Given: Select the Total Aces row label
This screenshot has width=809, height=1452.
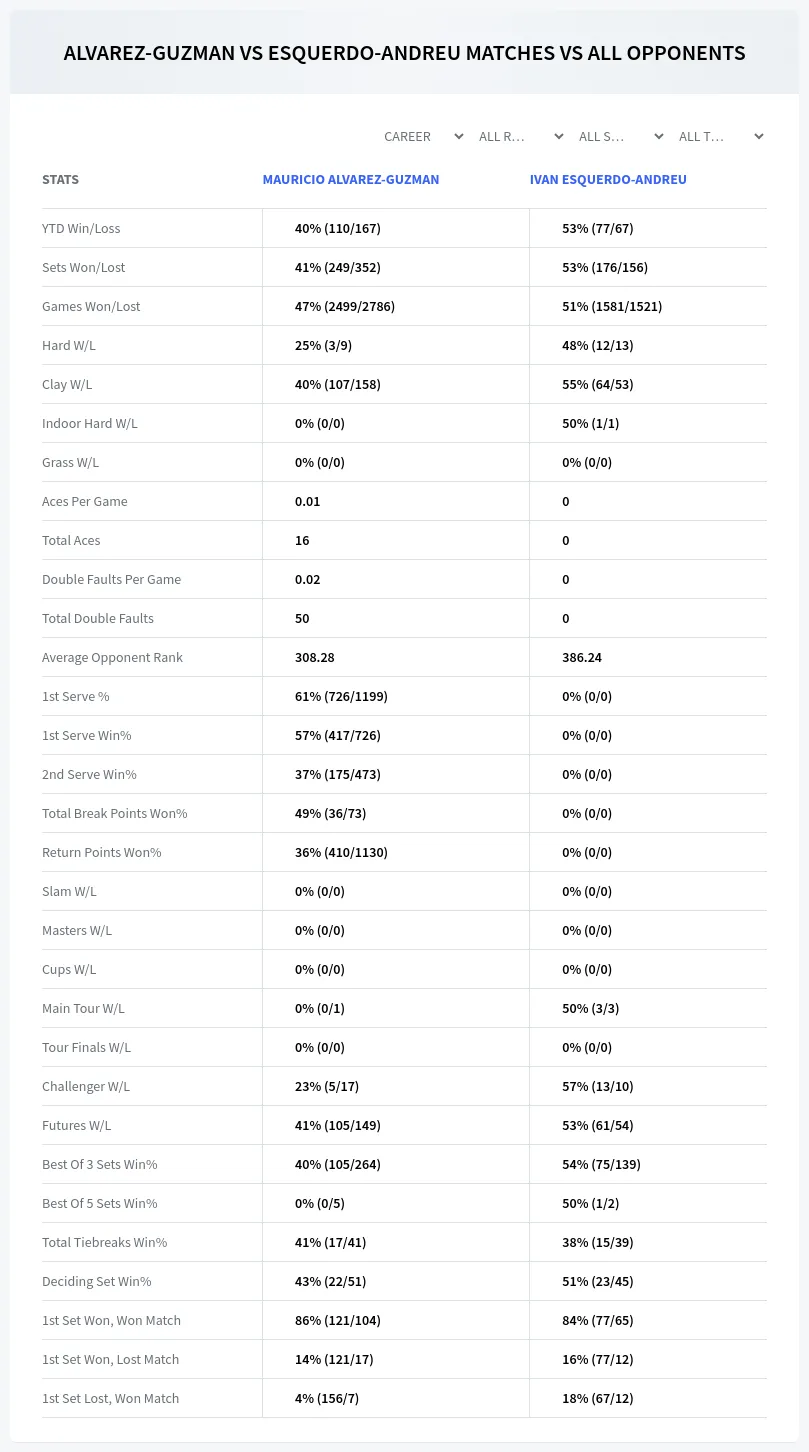Looking at the screenshot, I should coord(71,540).
